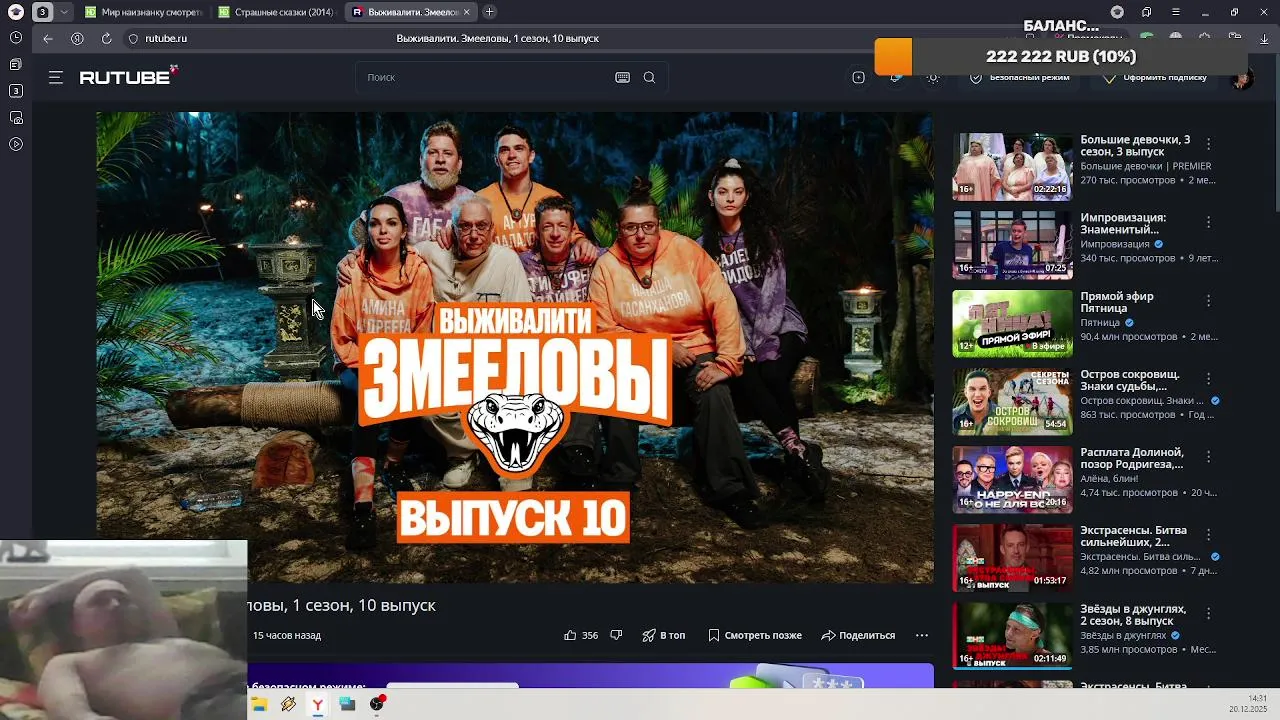The image size is (1280, 720).
Task: Play the Выживалити Змееловы video
Action: point(515,347)
